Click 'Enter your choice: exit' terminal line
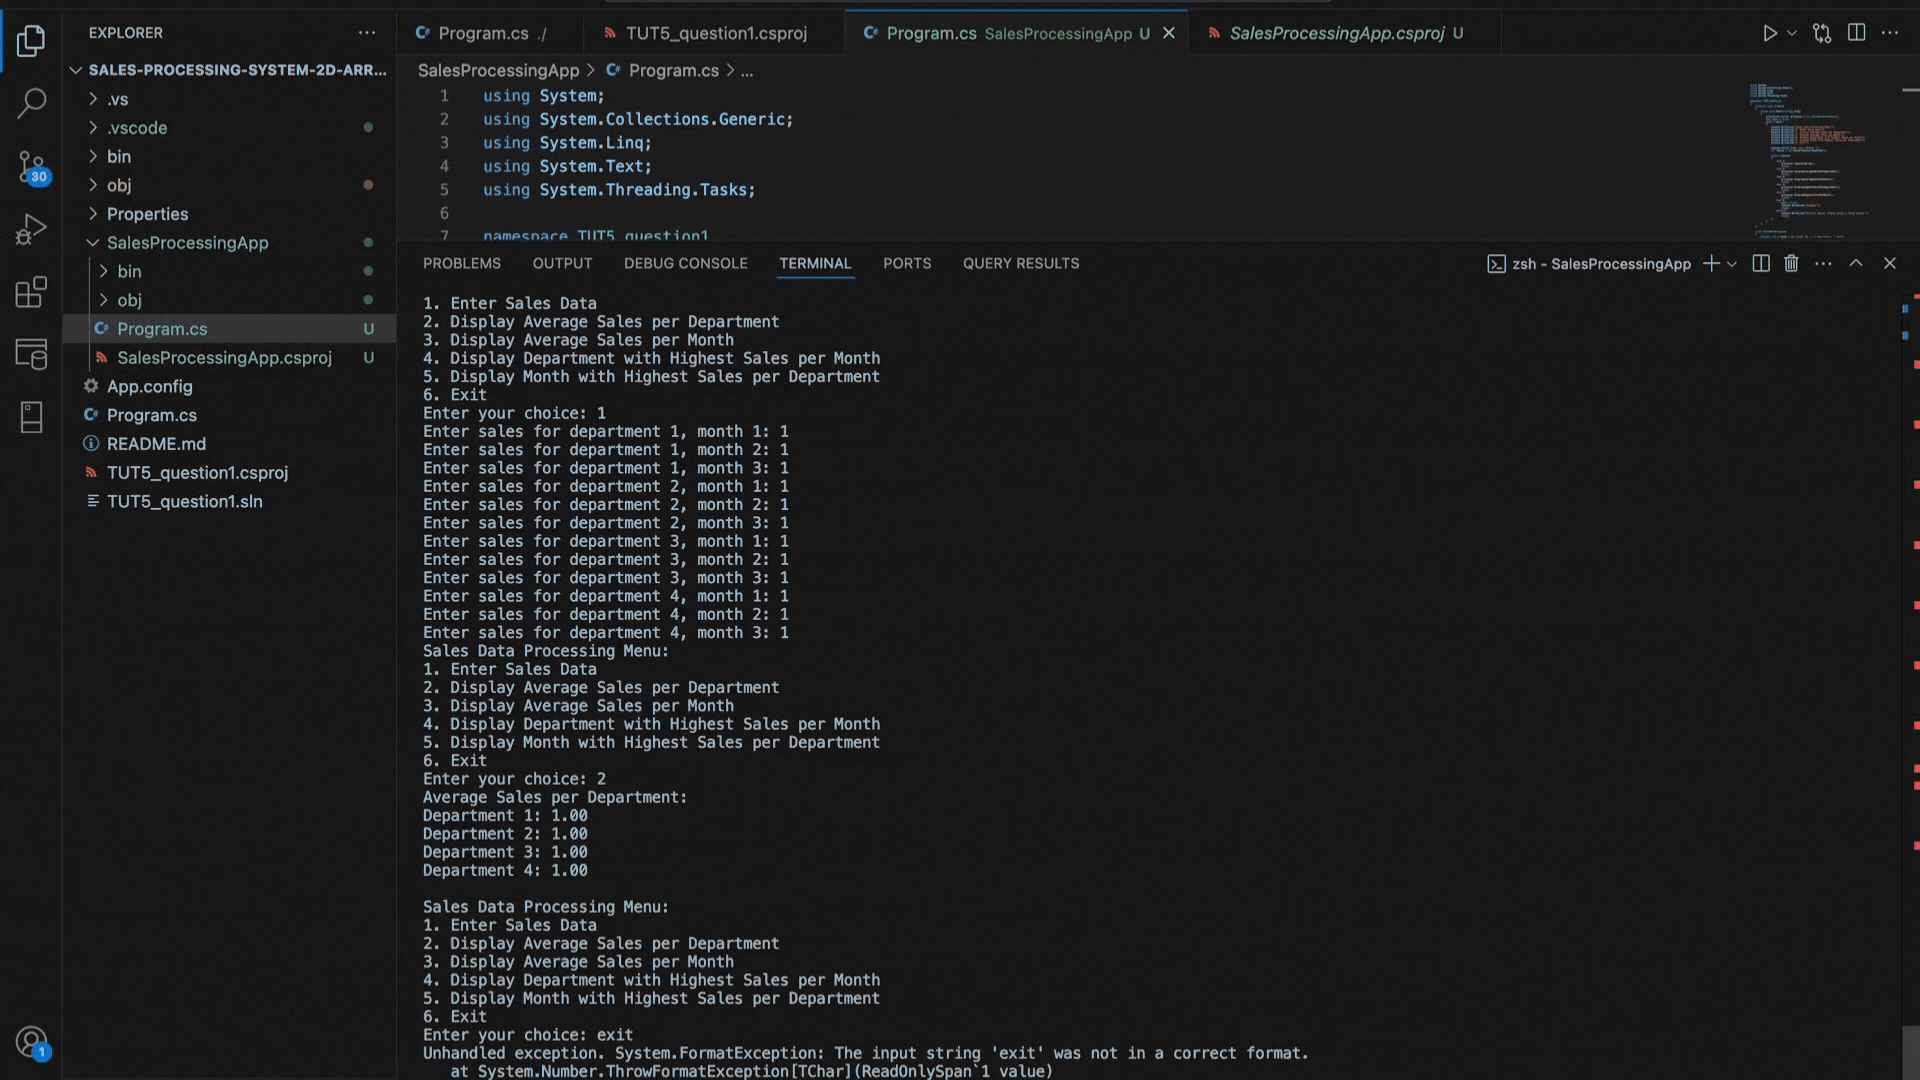This screenshot has width=1920, height=1080. 527,1035
